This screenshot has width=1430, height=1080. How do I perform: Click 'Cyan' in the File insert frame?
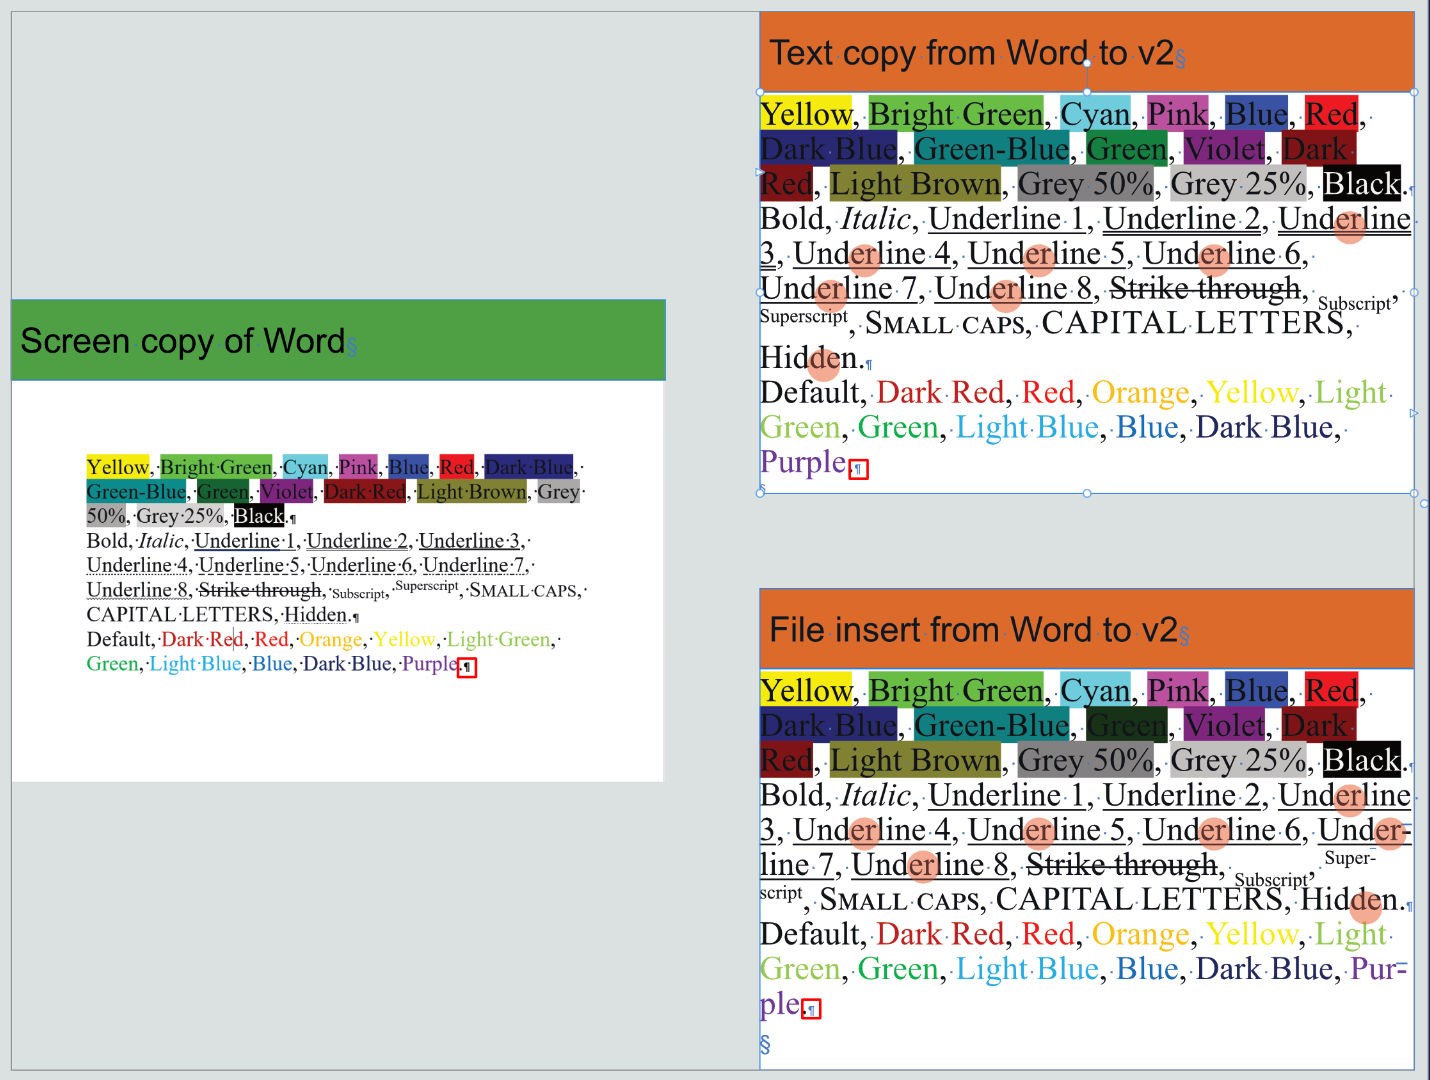click(x=1095, y=691)
